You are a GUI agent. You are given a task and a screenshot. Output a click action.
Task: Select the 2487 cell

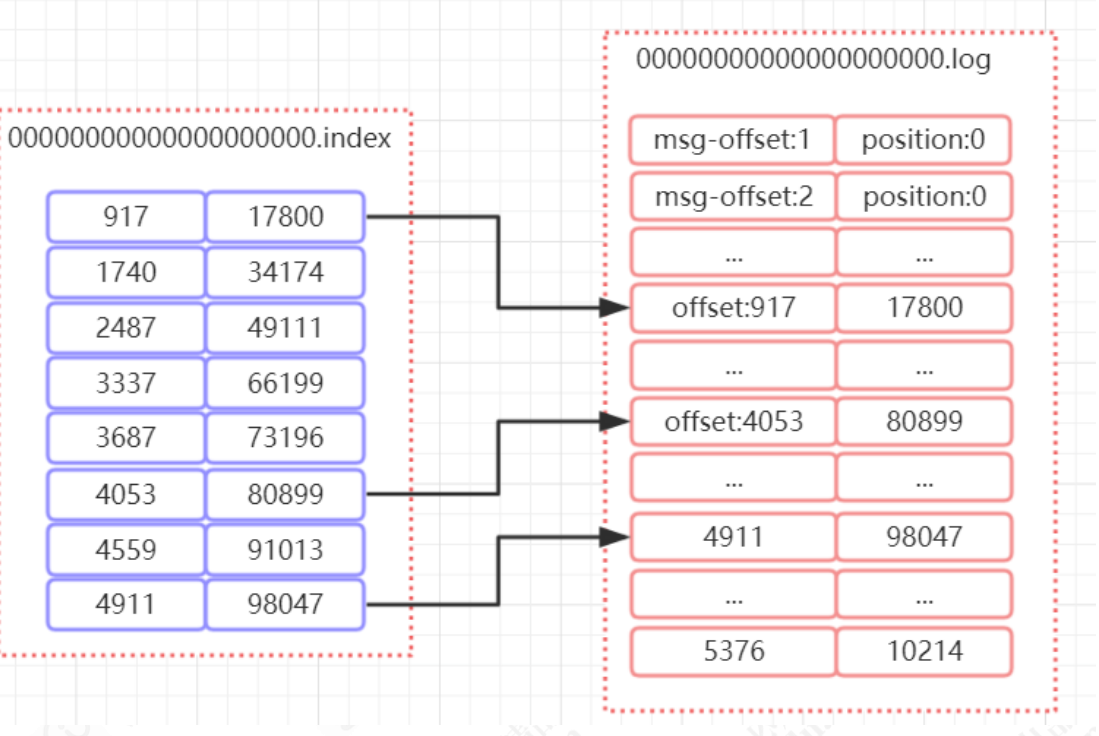coord(126,327)
